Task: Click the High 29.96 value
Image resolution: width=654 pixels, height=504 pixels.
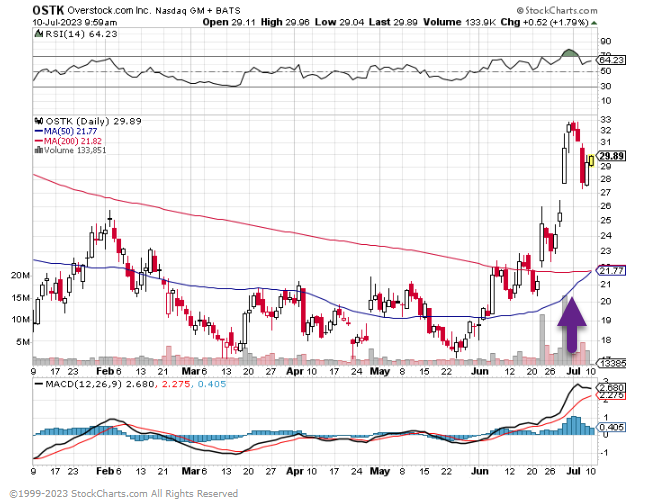Action: click(x=285, y=22)
